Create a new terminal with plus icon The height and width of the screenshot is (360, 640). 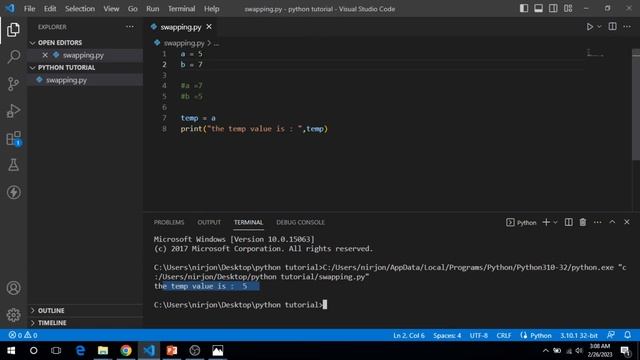pyautogui.click(x=546, y=222)
